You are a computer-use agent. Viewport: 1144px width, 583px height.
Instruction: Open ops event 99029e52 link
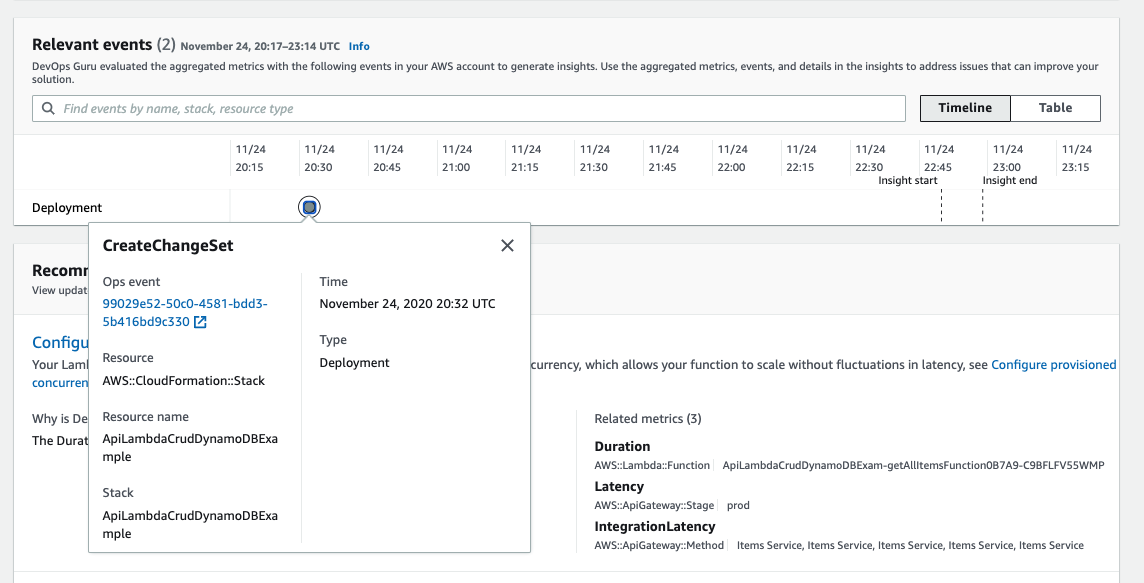pos(185,303)
